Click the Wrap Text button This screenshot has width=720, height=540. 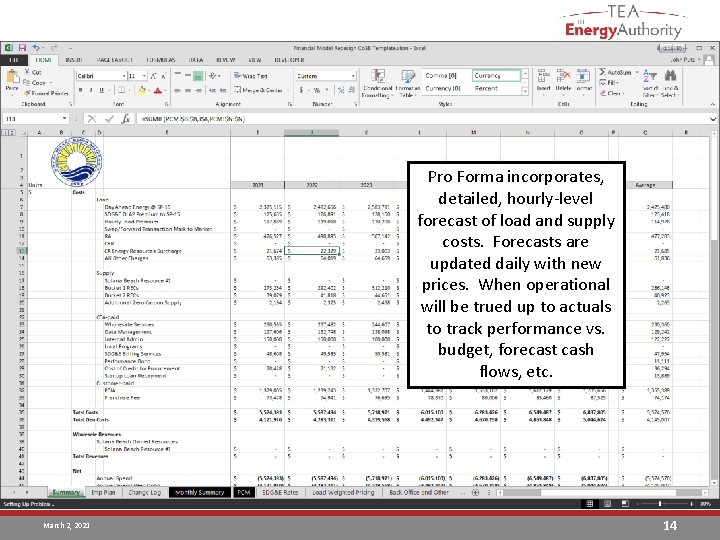250,76
